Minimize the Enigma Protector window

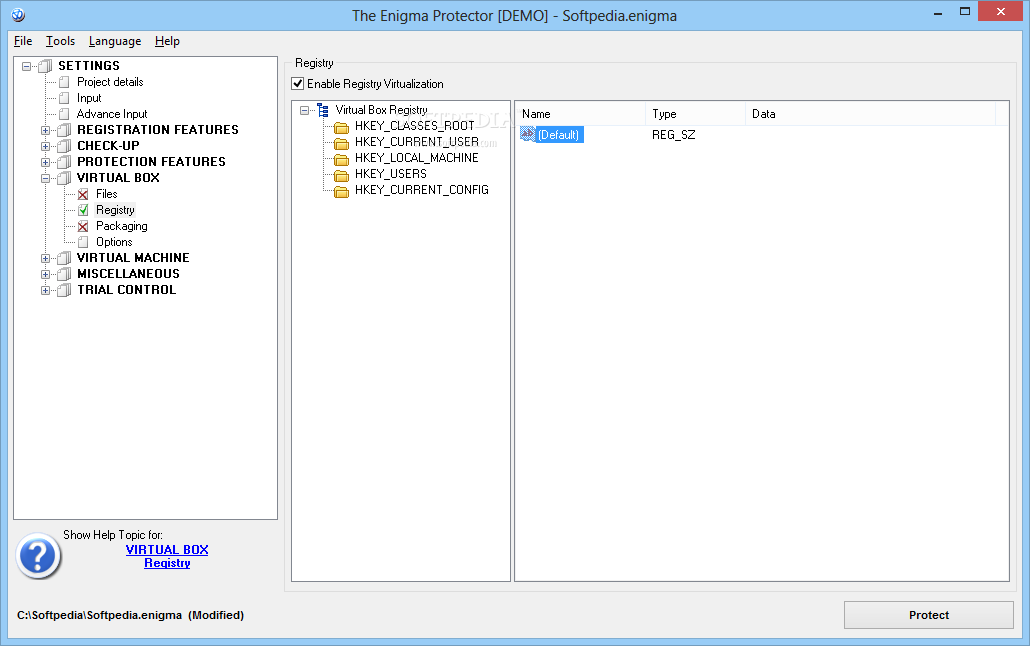click(938, 11)
